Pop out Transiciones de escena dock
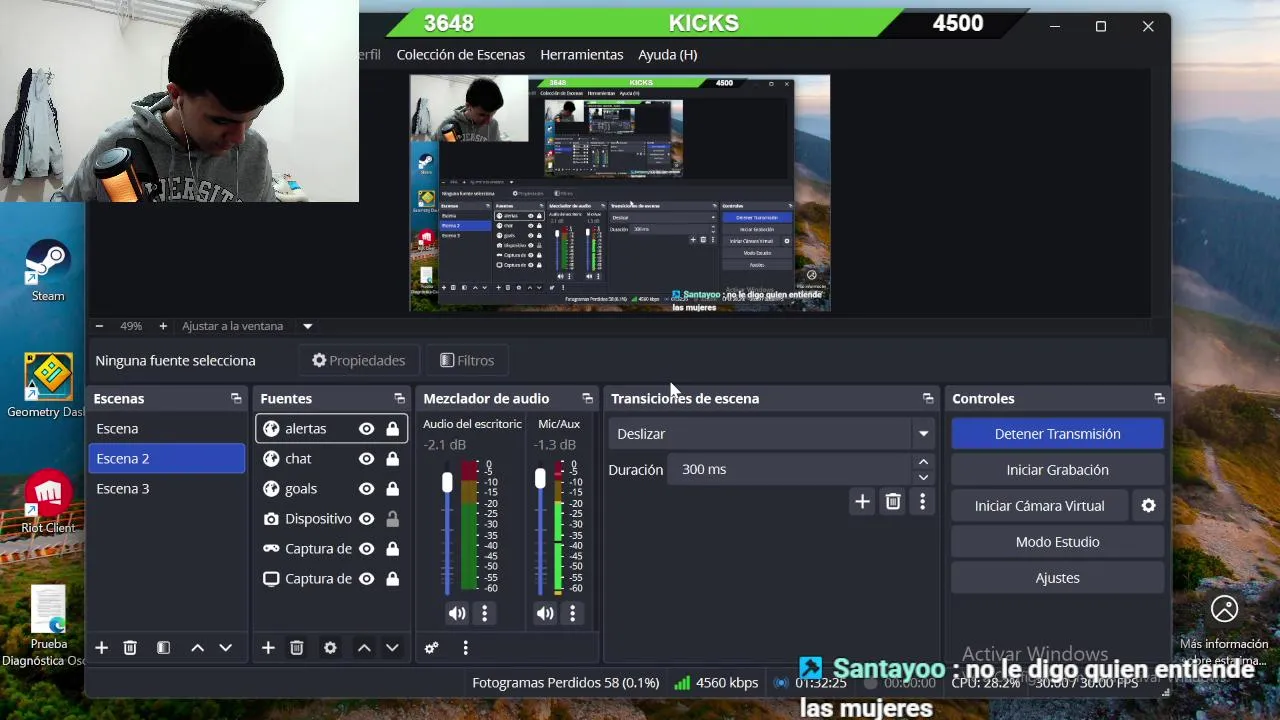Image resolution: width=1280 pixels, height=720 pixels. (x=928, y=398)
